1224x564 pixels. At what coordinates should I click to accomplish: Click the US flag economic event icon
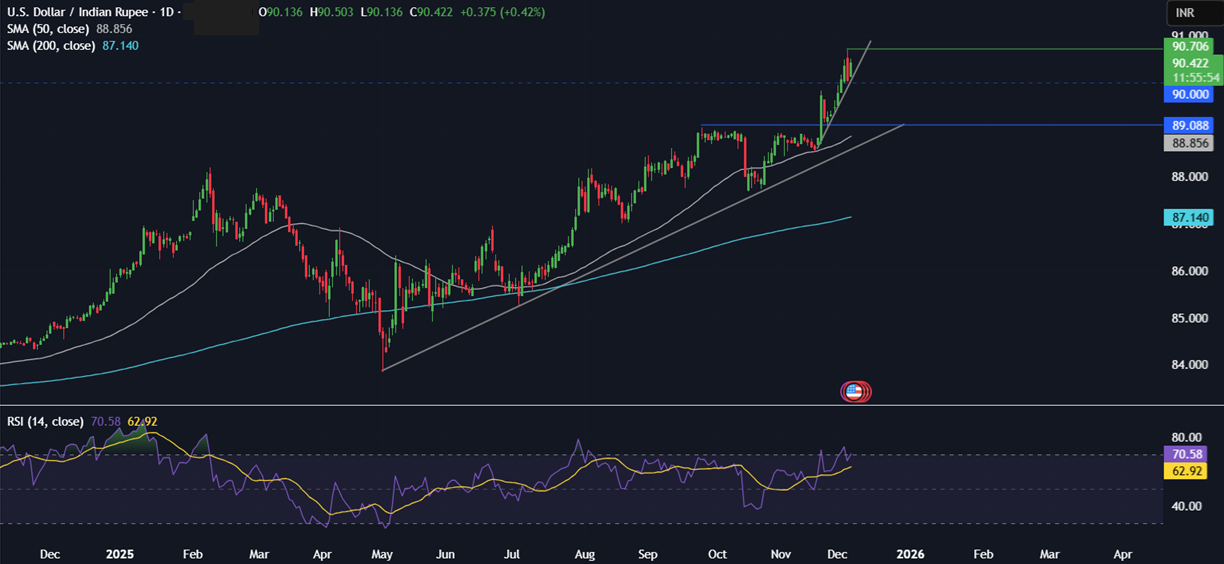[854, 392]
